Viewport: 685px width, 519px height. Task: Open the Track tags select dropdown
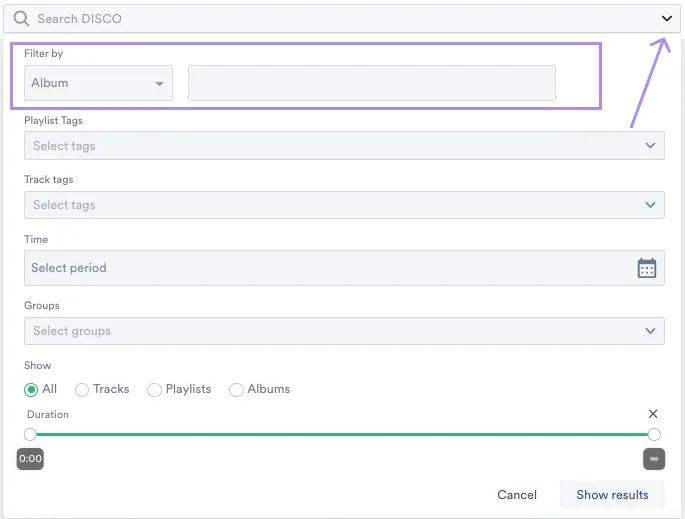click(x=344, y=205)
